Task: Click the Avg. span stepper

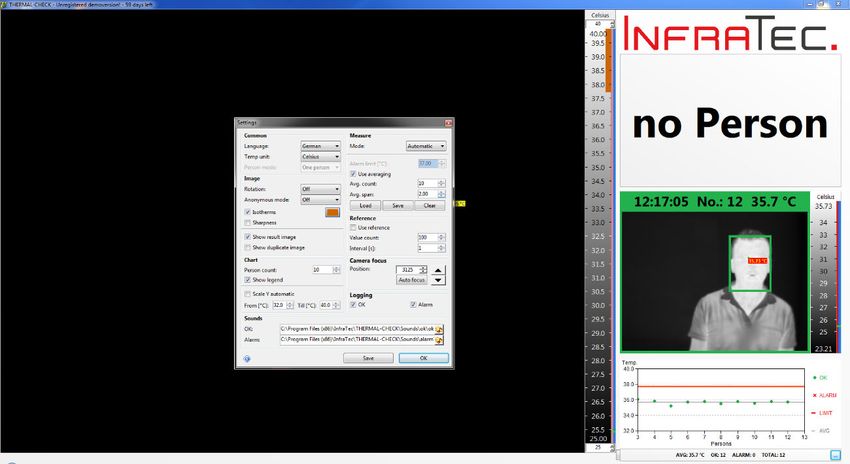Action: (442, 194)
